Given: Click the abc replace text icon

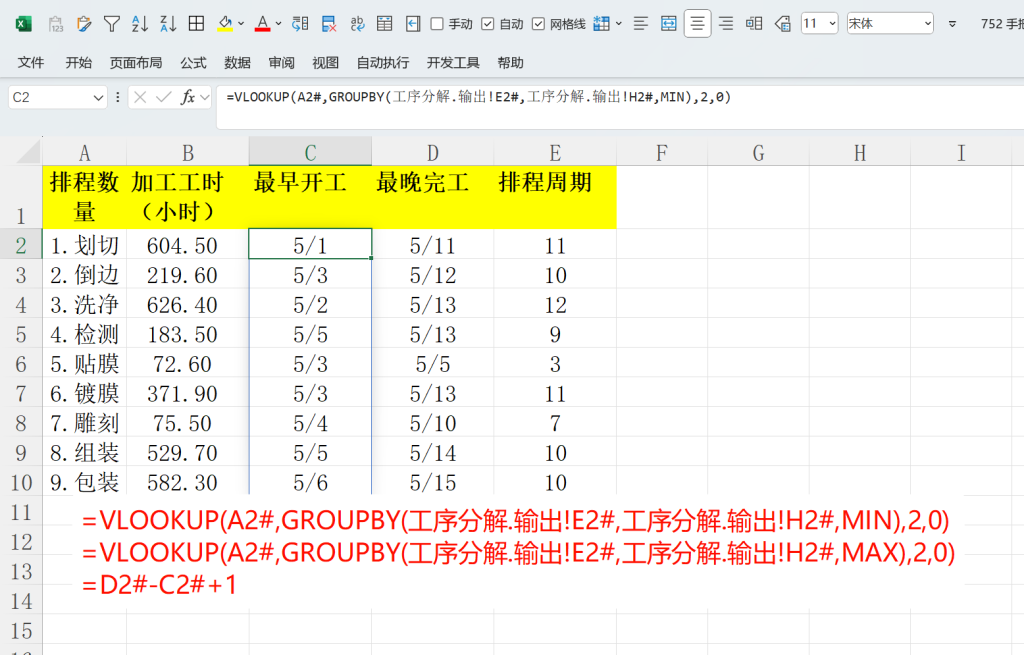Looking at the screenshot, I should tap(357, 24).
